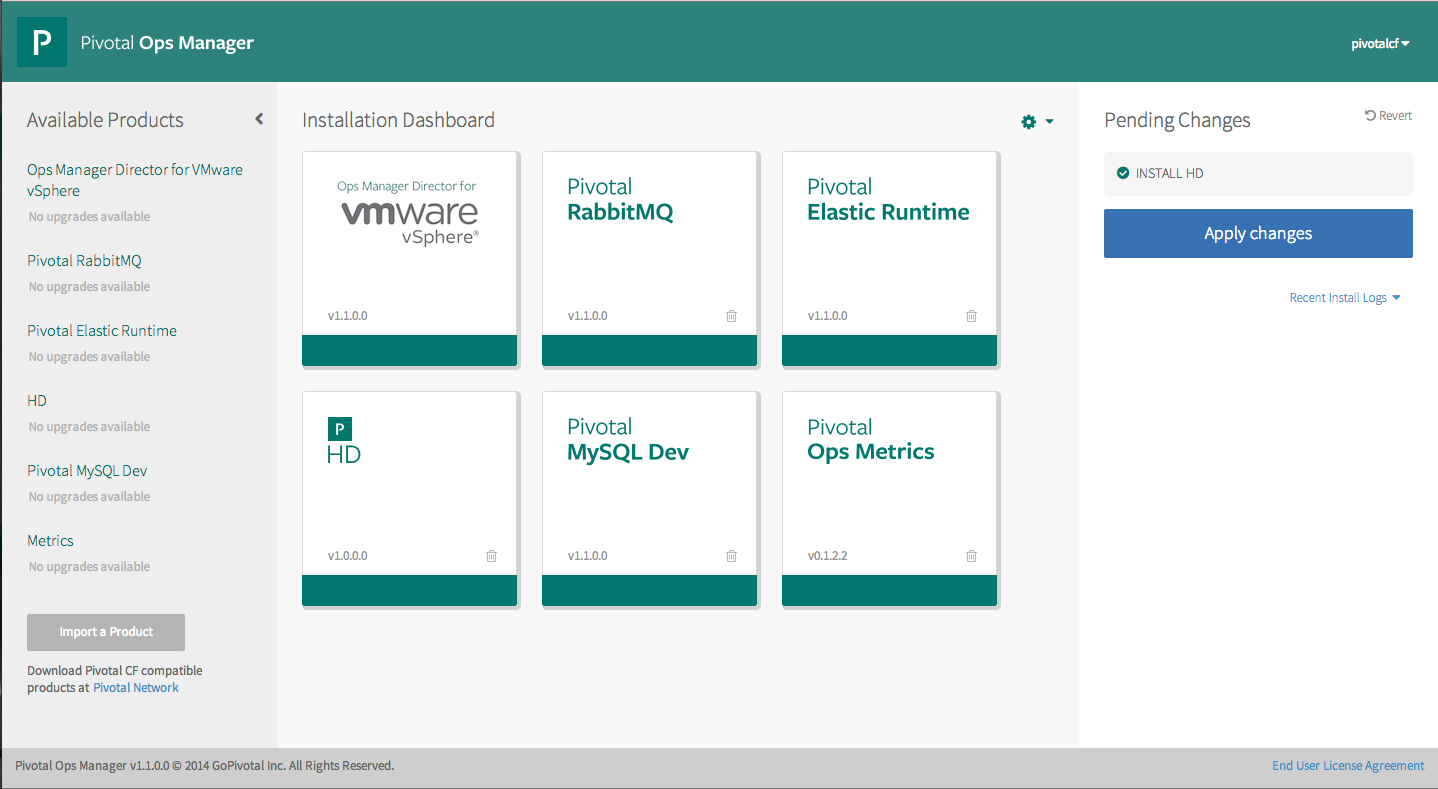
Task: Delete Pivotal RabbitMQ using its trash icon
Action: tap(731, 316)
